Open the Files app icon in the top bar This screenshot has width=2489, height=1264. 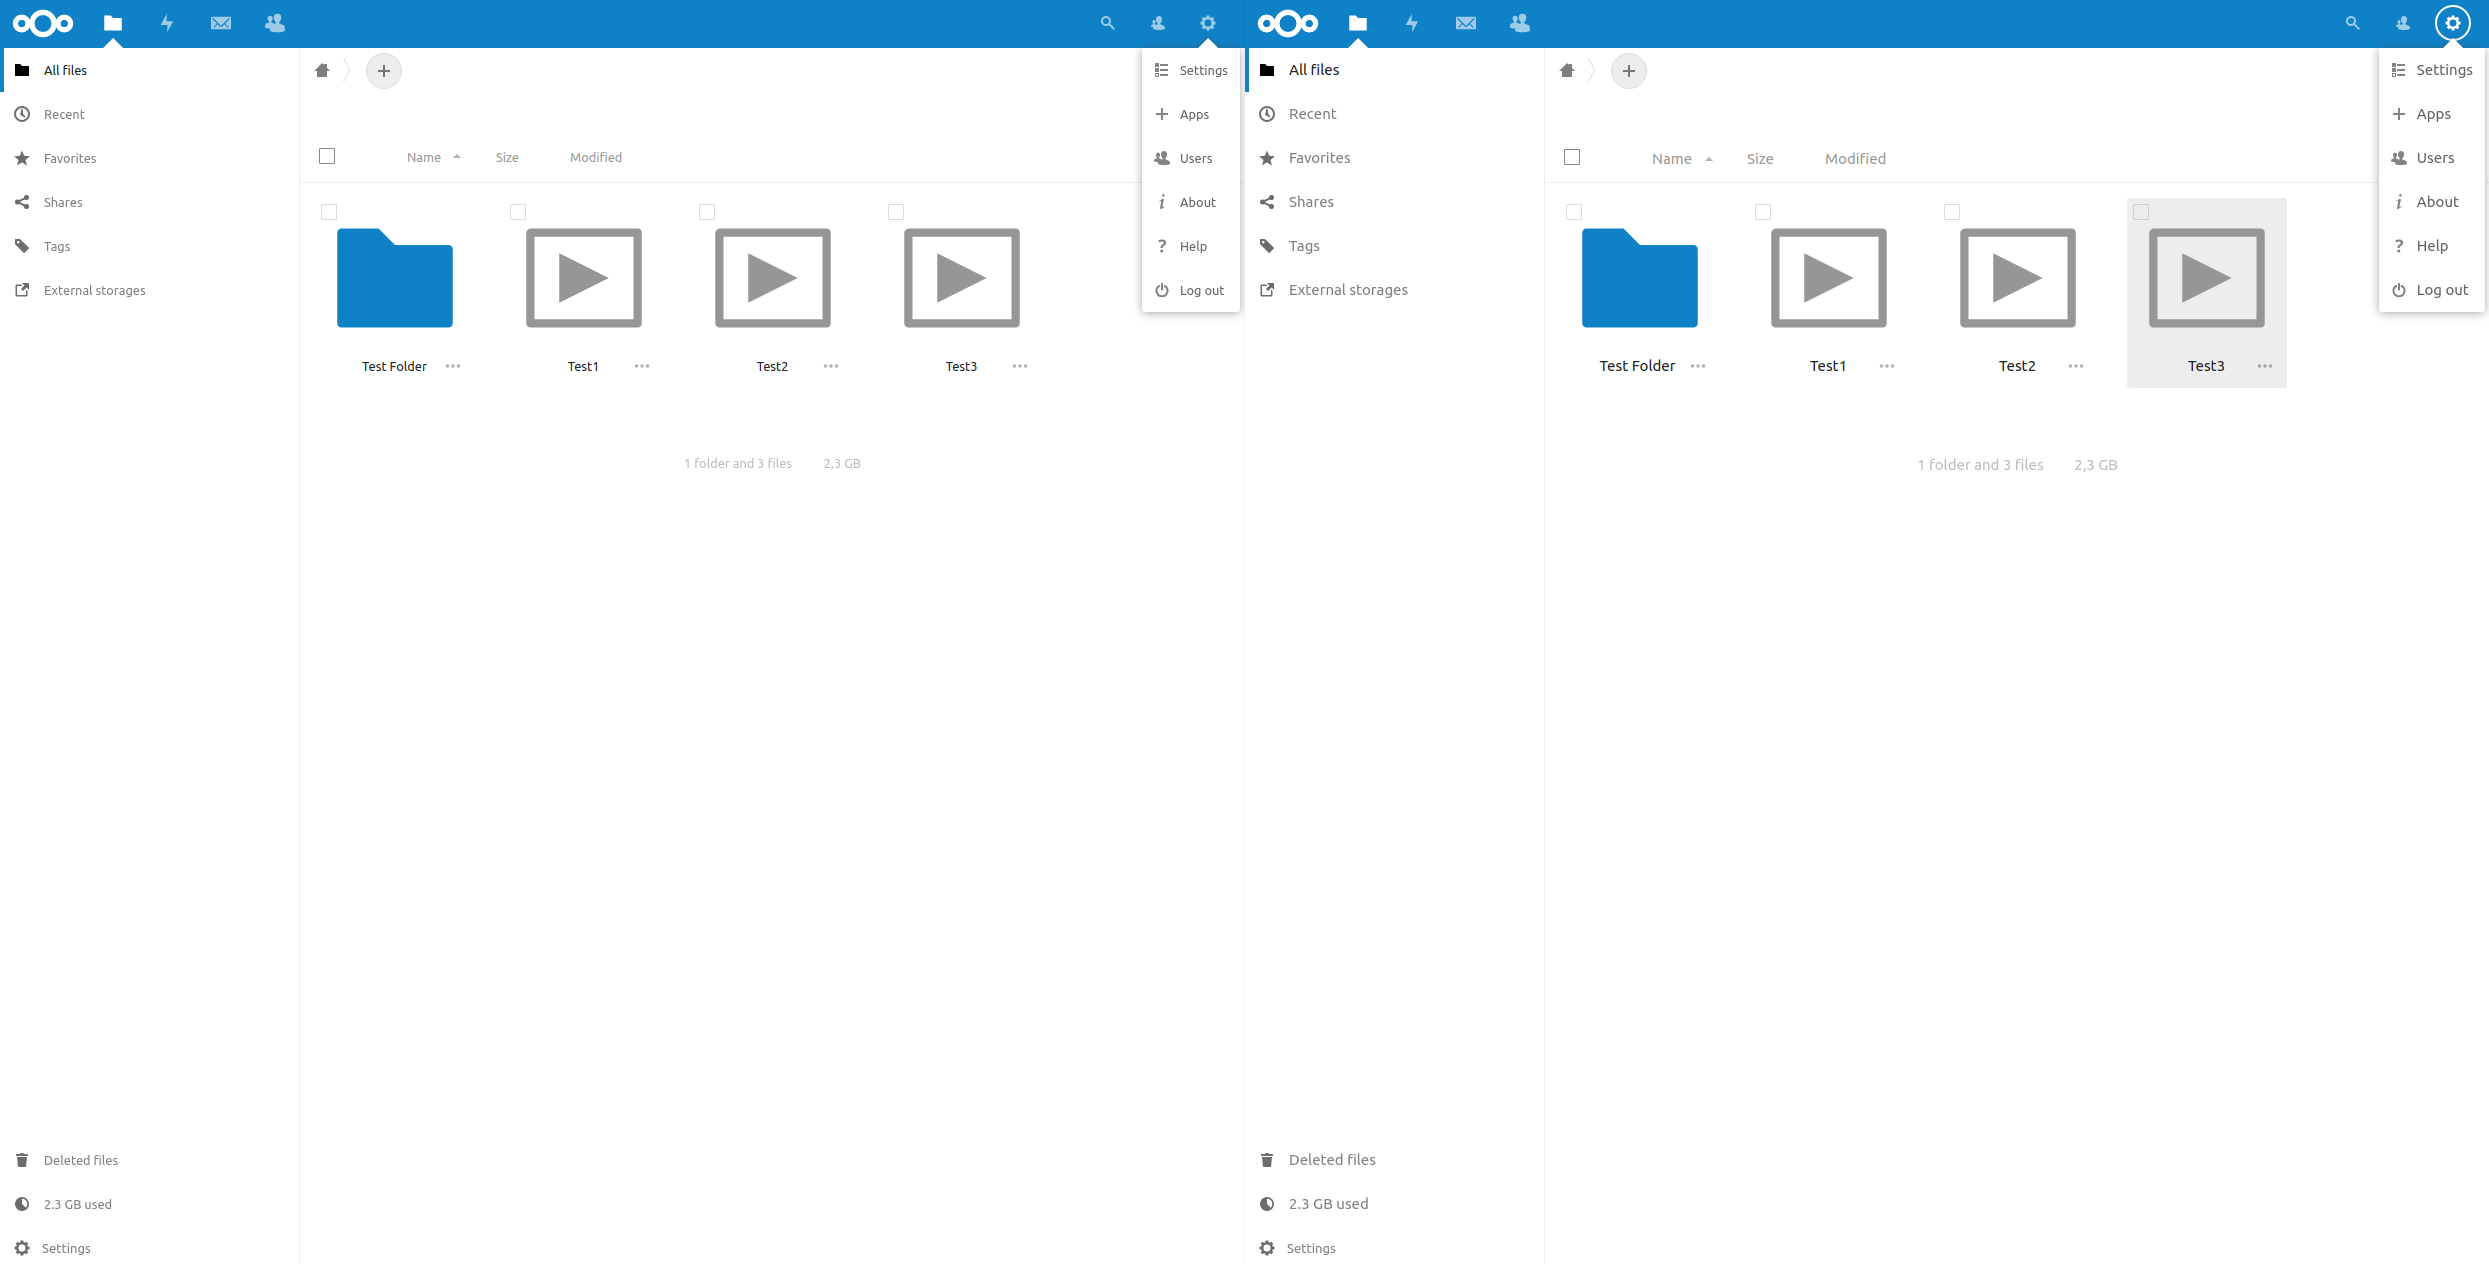[x=113, y=22]
